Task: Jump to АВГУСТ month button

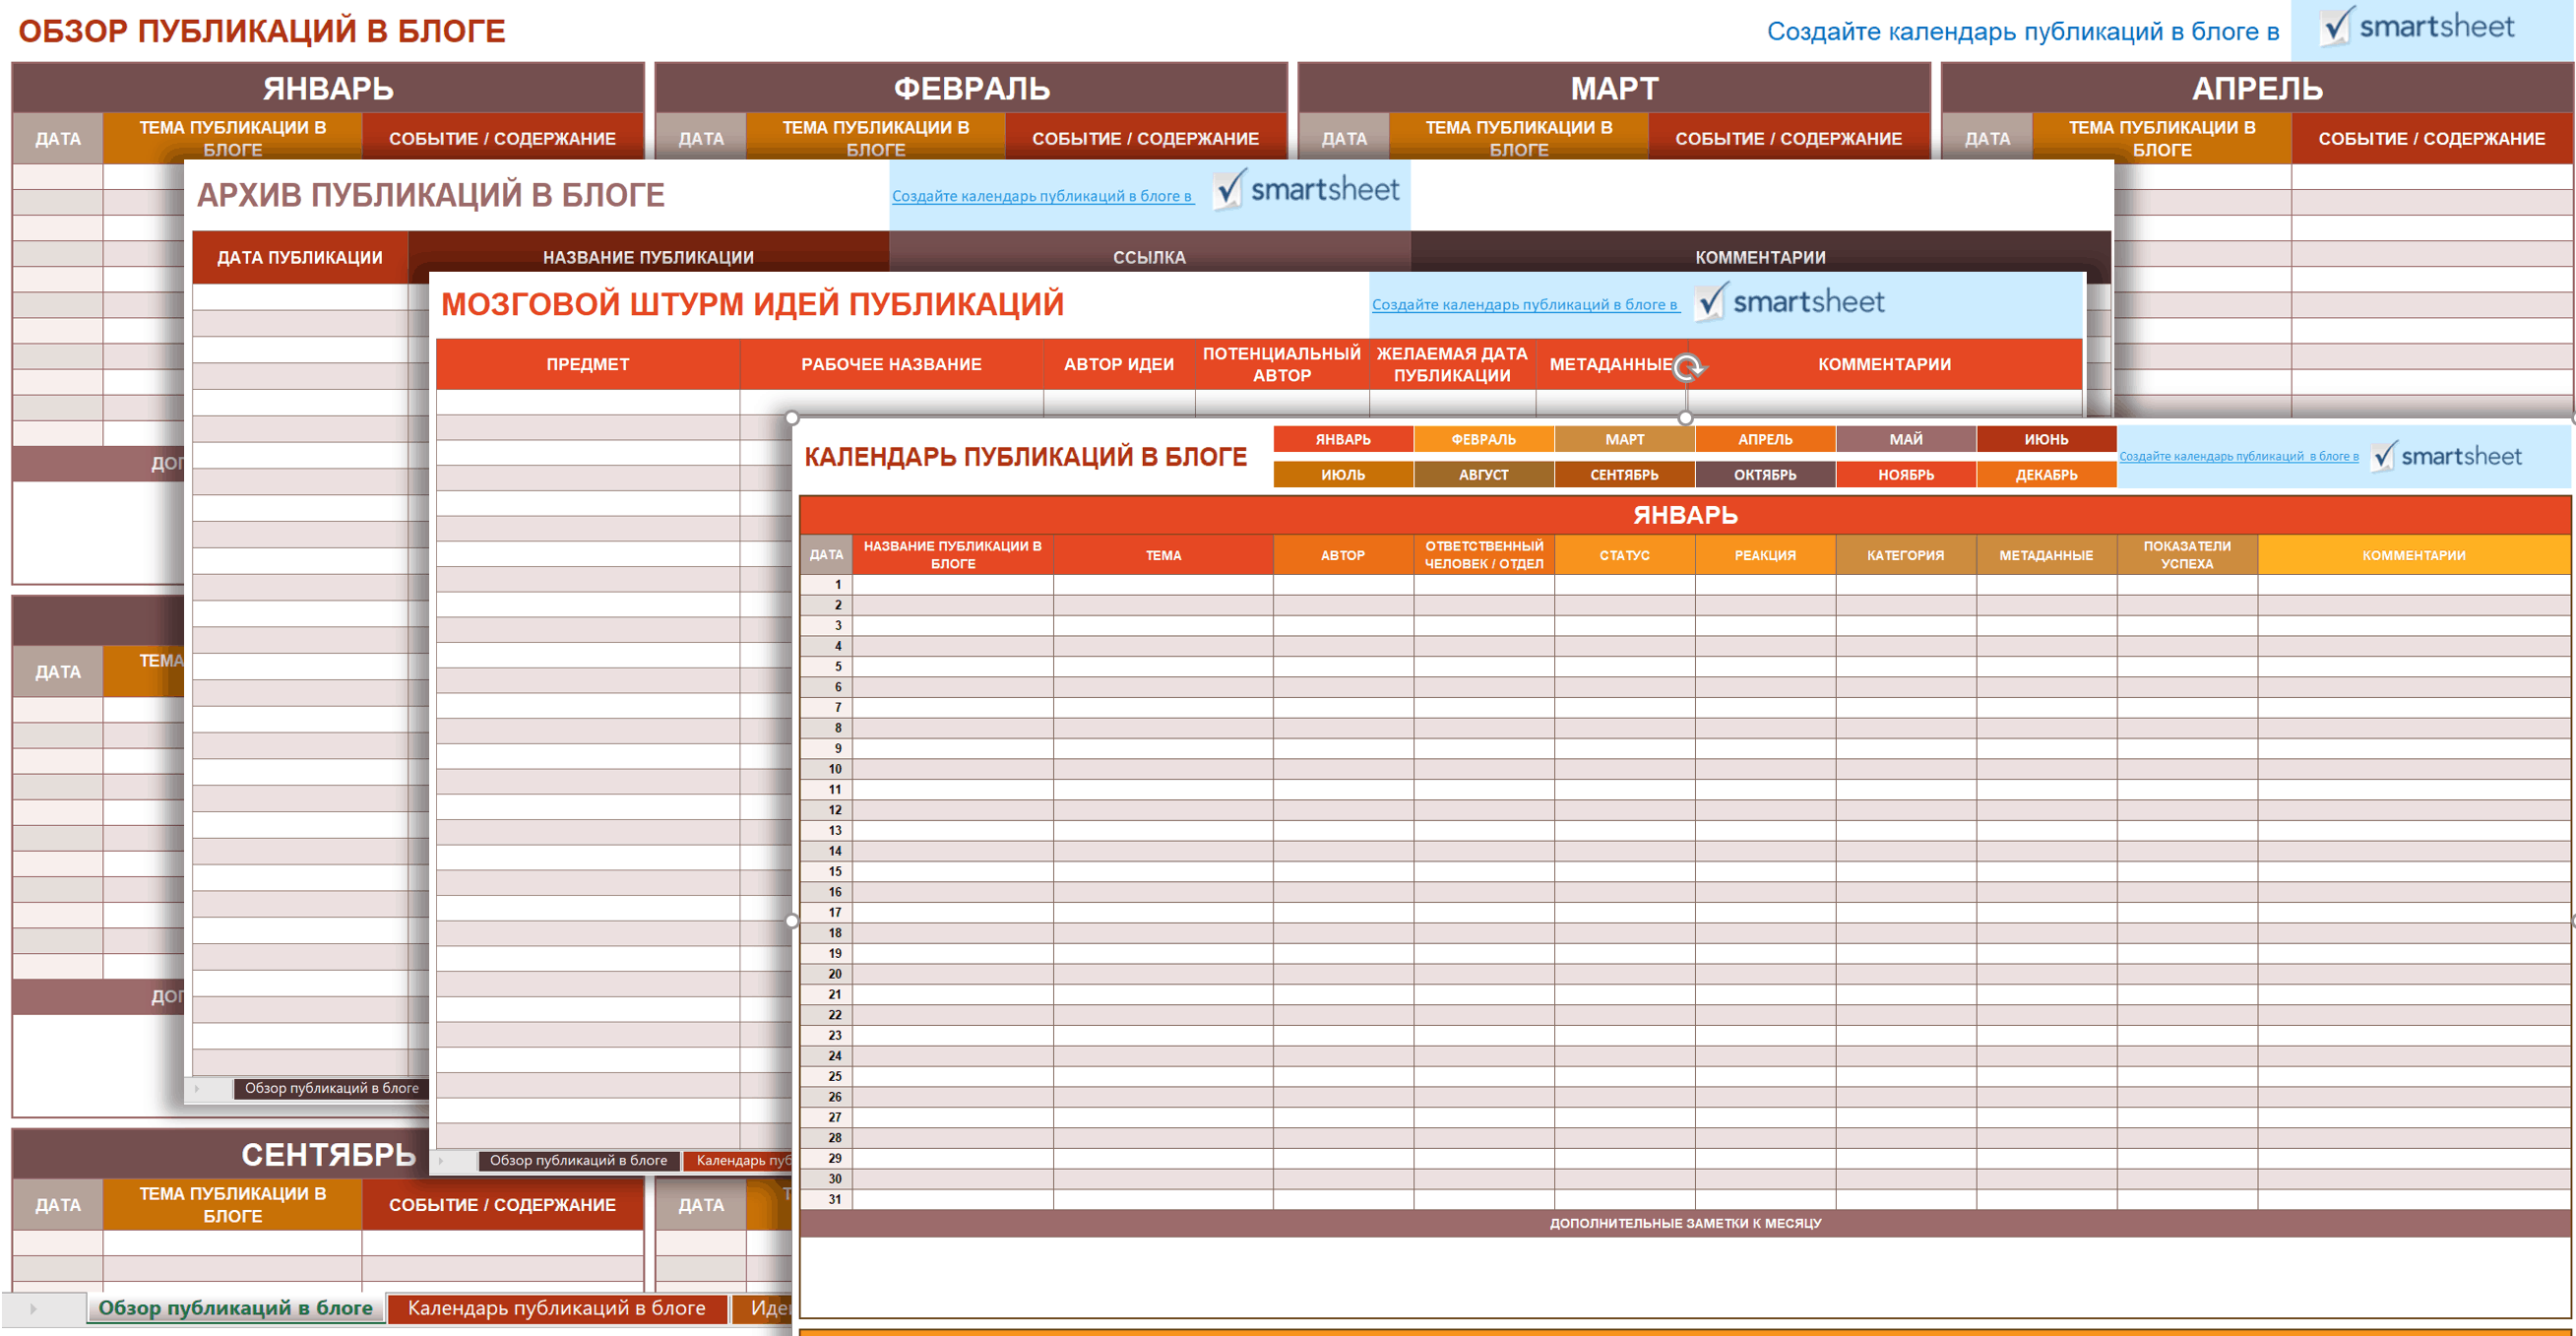Action: click(x=1483, y=474)
